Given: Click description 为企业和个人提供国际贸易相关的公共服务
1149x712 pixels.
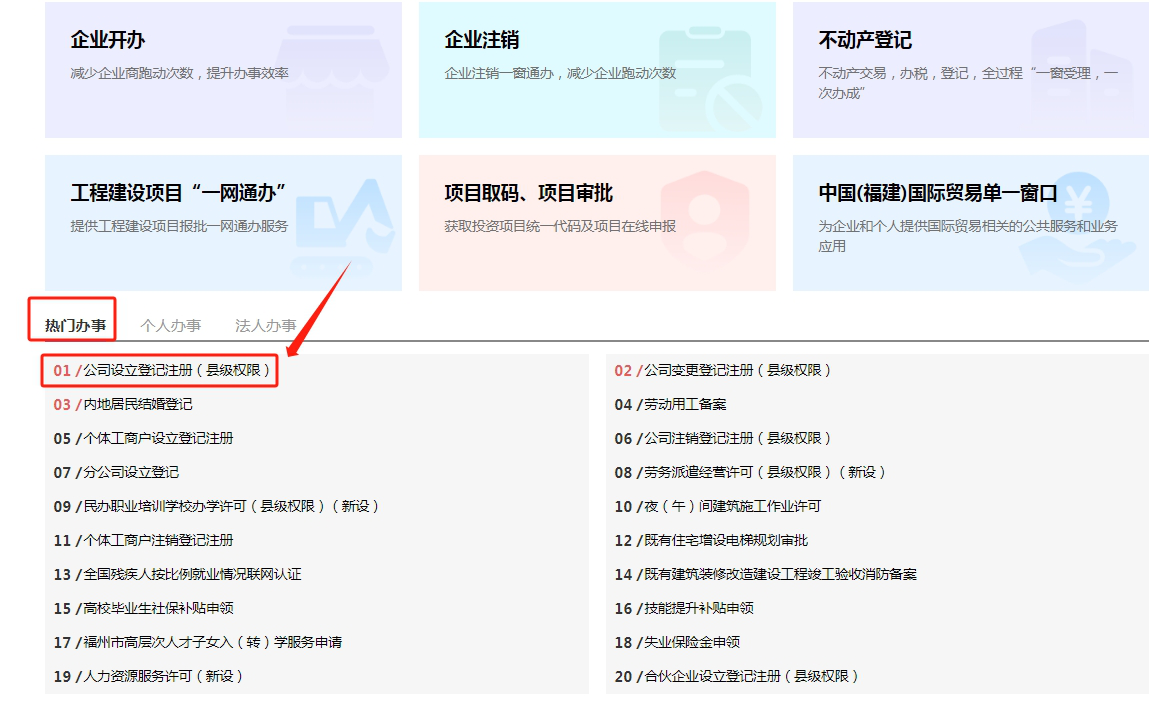Looking at the screenshot, I should click(x=968, y=236).
